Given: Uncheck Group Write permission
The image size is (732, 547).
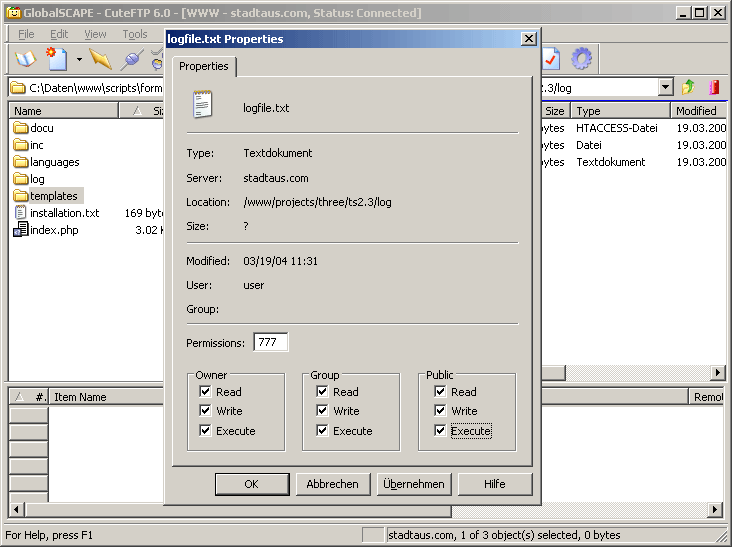Looking at the screenshot, I should 322,410.
